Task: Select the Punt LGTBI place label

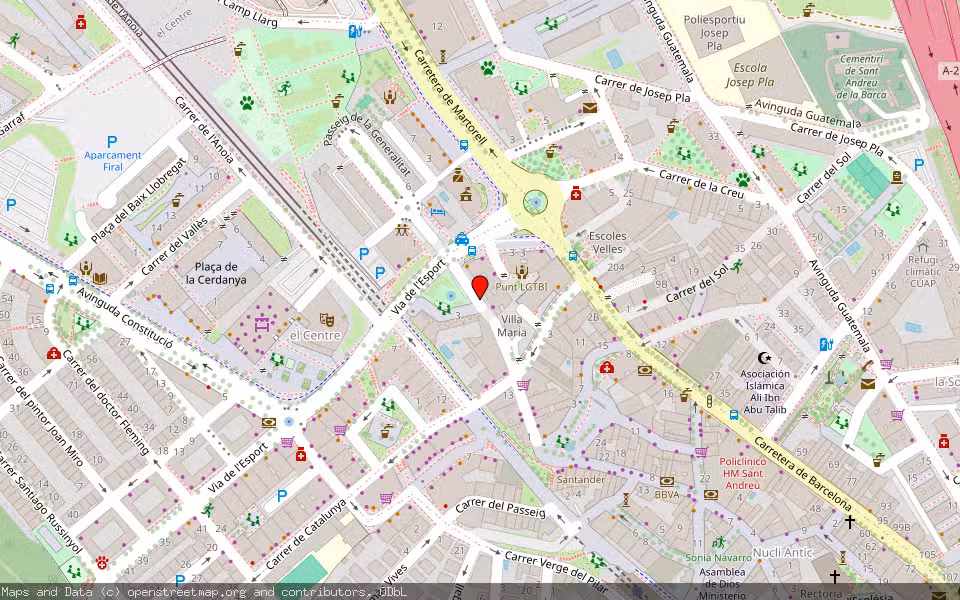Action: pos(521,287)
